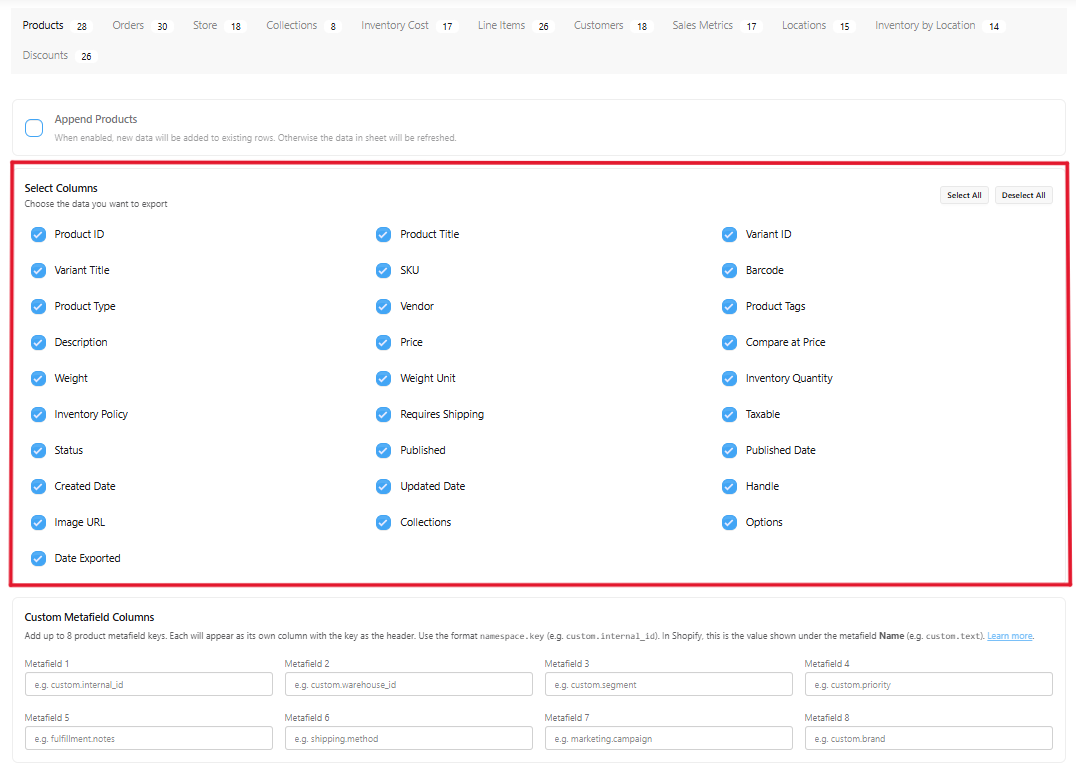Focus the Metafield 4 input field
Screen dimensions: 1076x770
point(928,684)
